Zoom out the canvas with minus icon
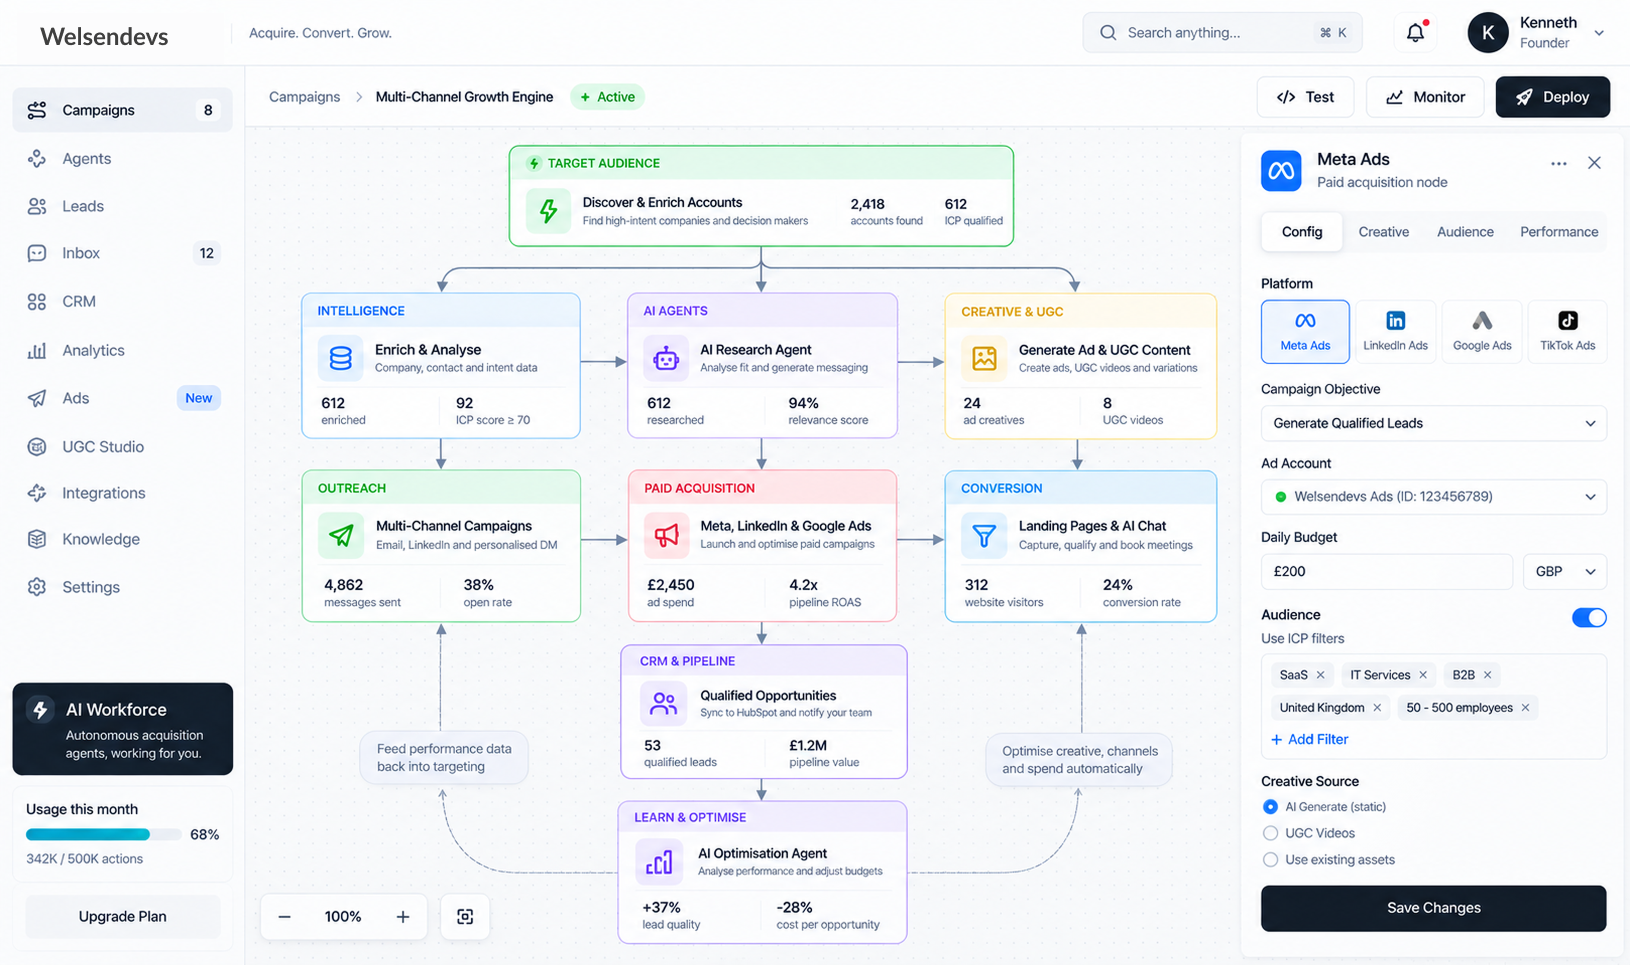This screenshot has width=1630, height=965. 285,917
